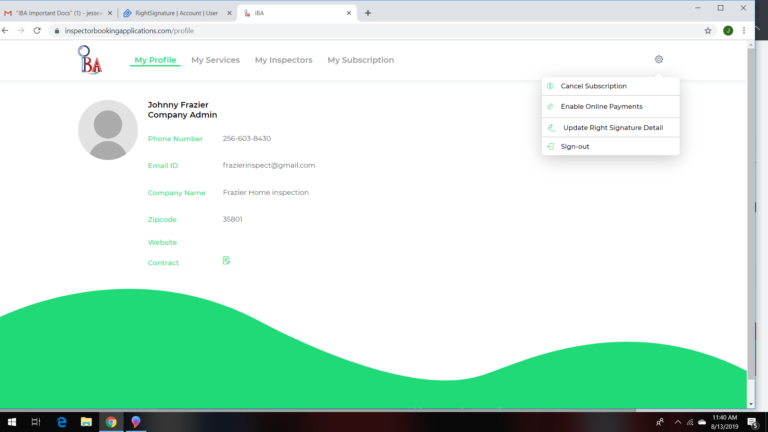The image size is (768, 432).
Task: Show hidden system tray icons
Action: coord(677,421)
